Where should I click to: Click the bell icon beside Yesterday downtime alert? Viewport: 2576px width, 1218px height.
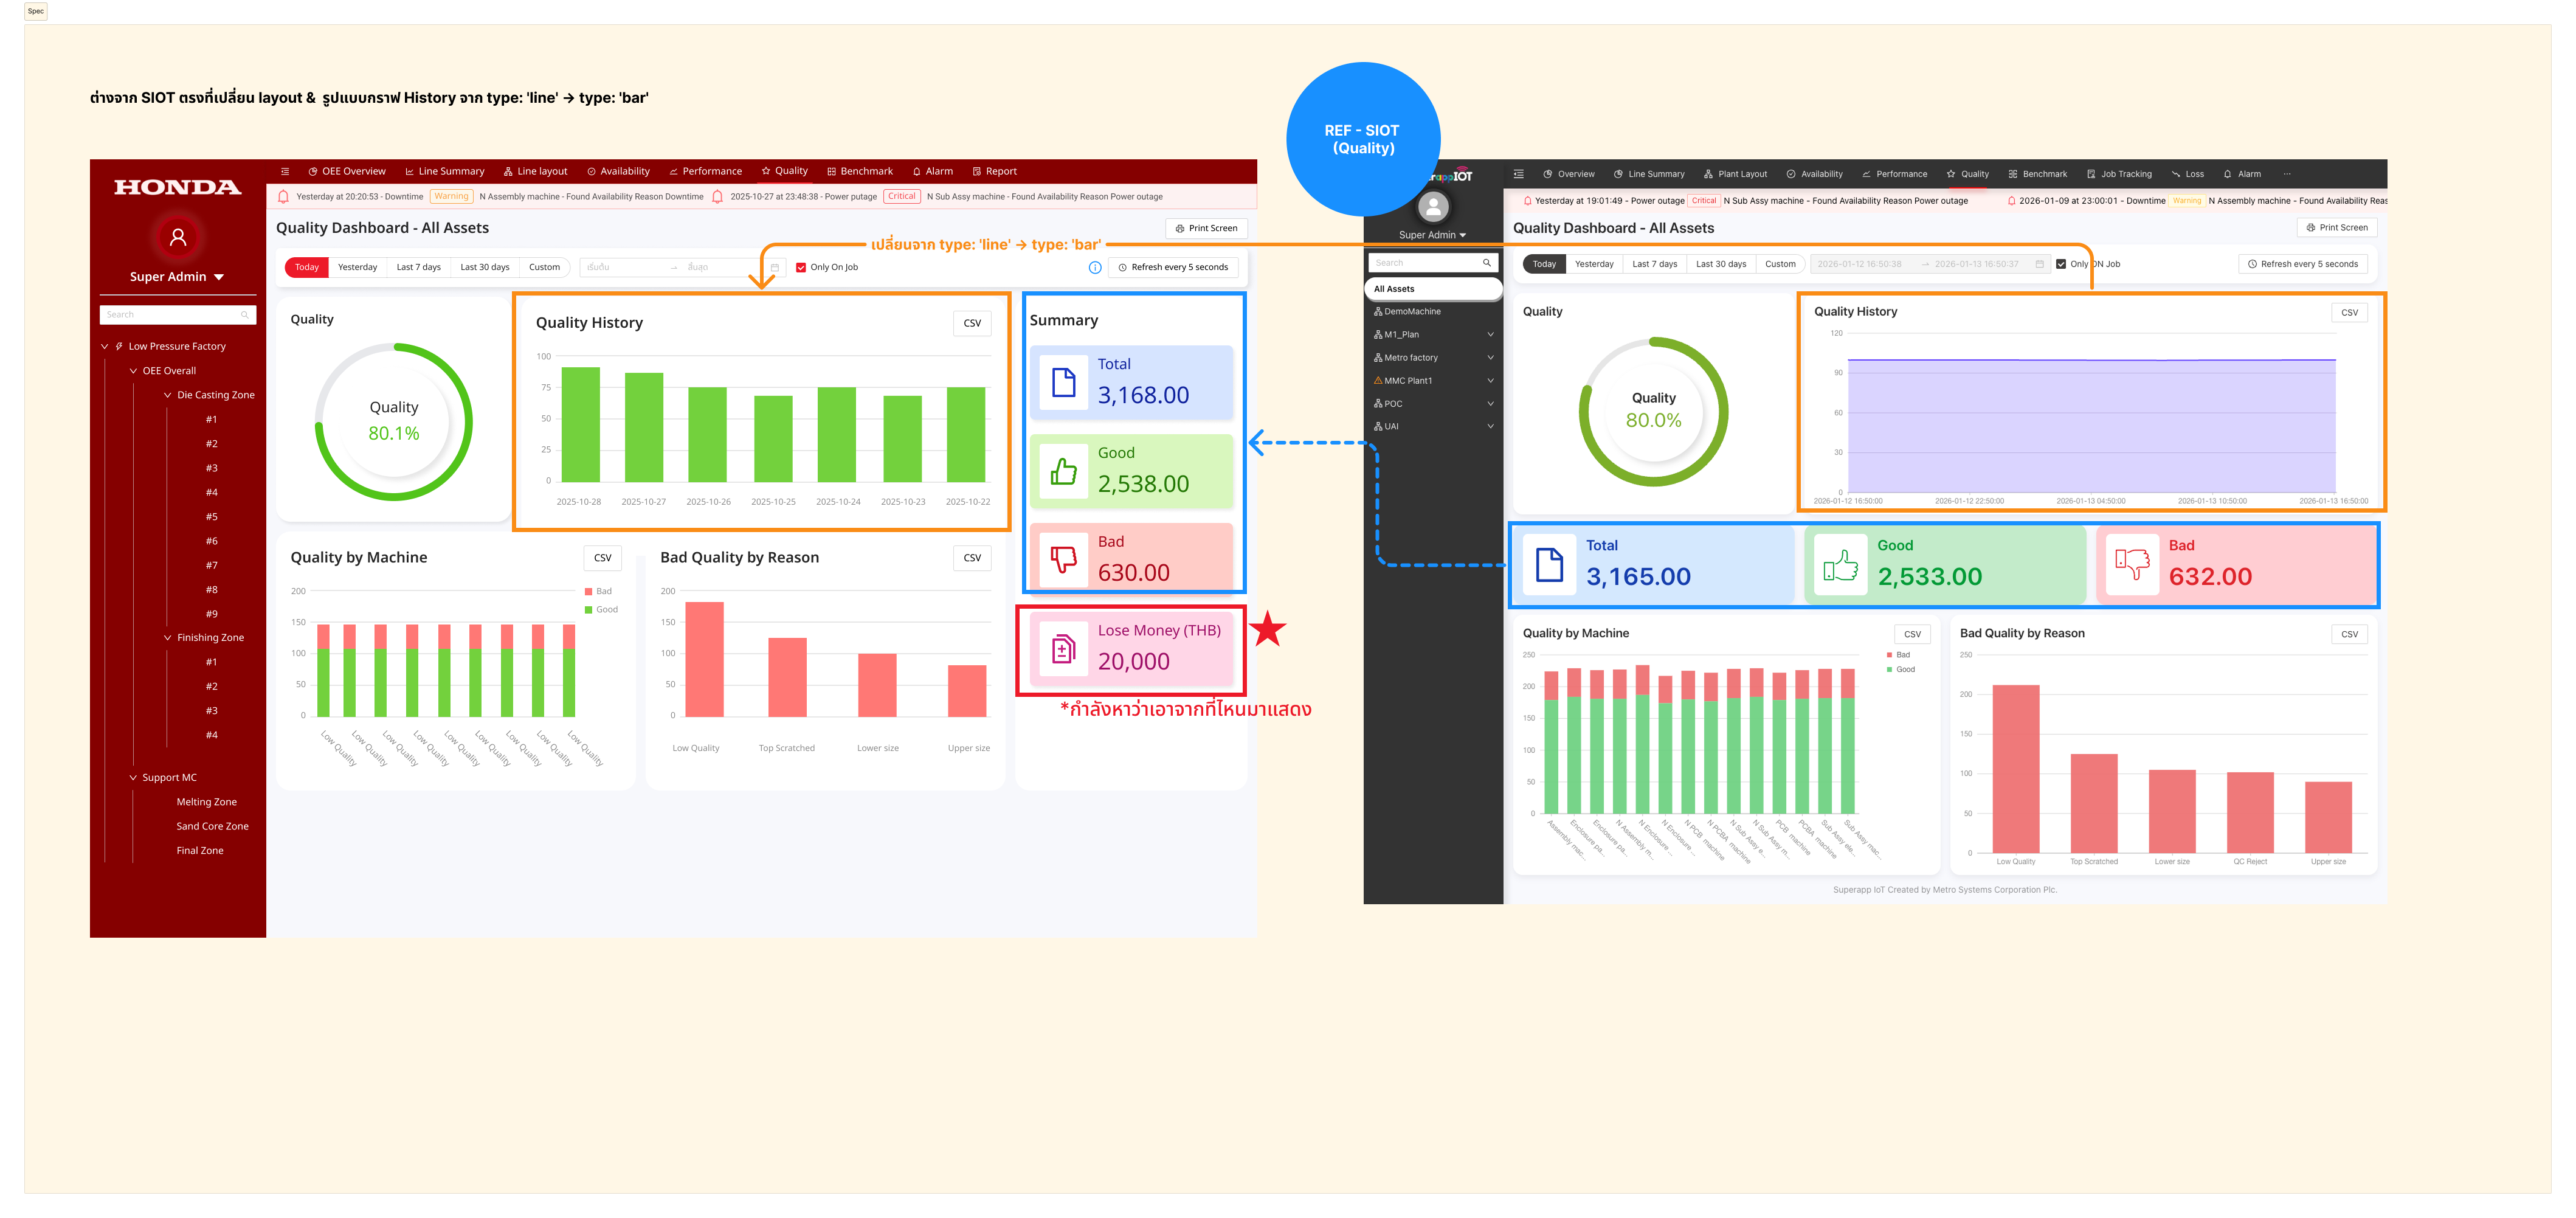tap(283, 197)
